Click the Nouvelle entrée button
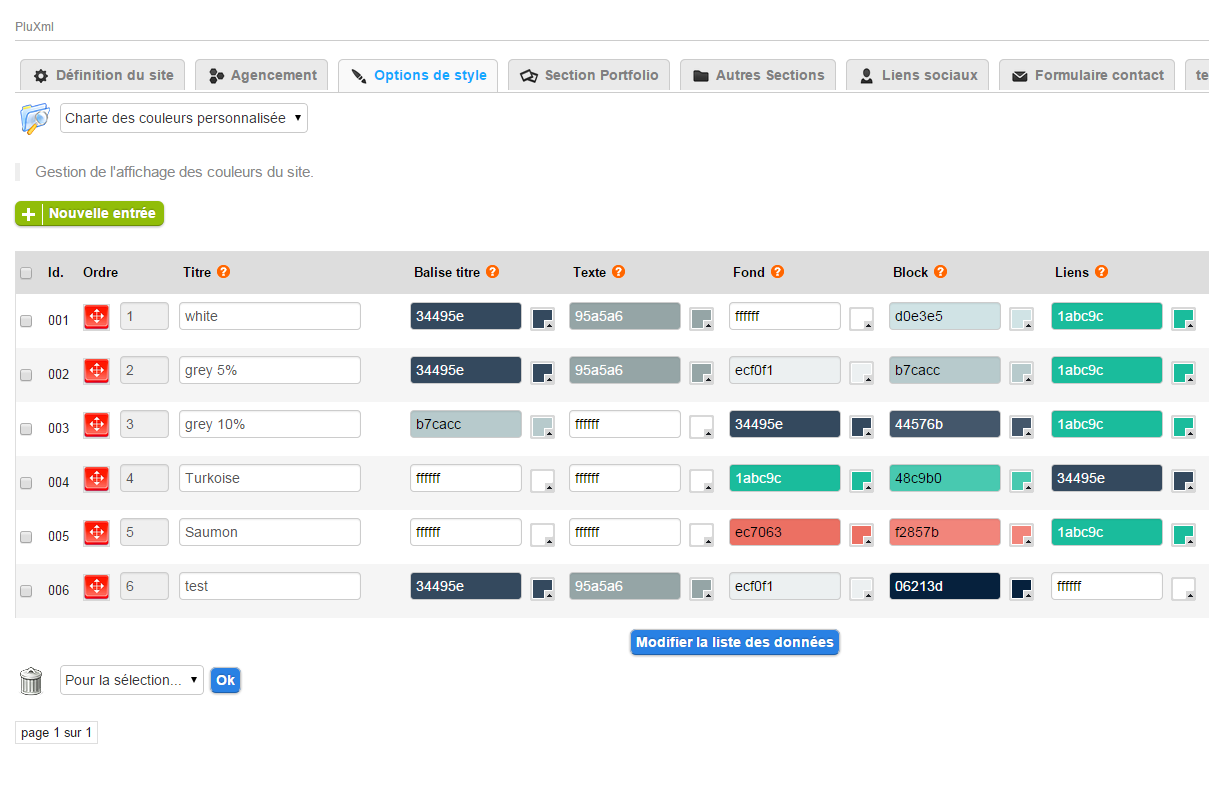The width and height of the screenshot is (1209, 790). (x=90, y=214)
